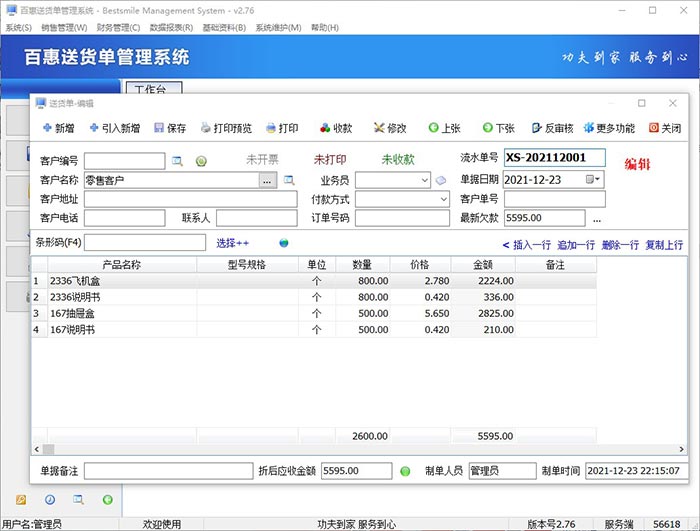Open the 系统维护(M) menu
Viewport: 700px width, 531px height.
click(278, 28)
